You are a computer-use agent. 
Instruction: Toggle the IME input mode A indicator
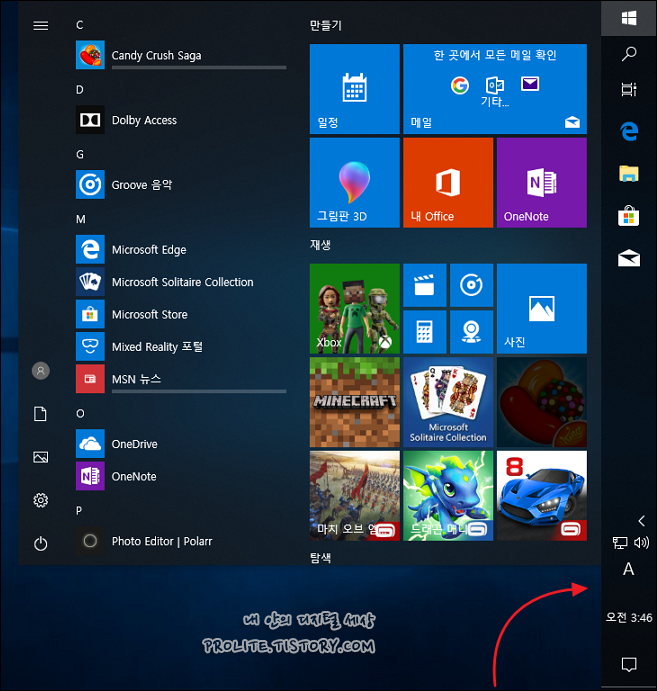coord(629,569)
